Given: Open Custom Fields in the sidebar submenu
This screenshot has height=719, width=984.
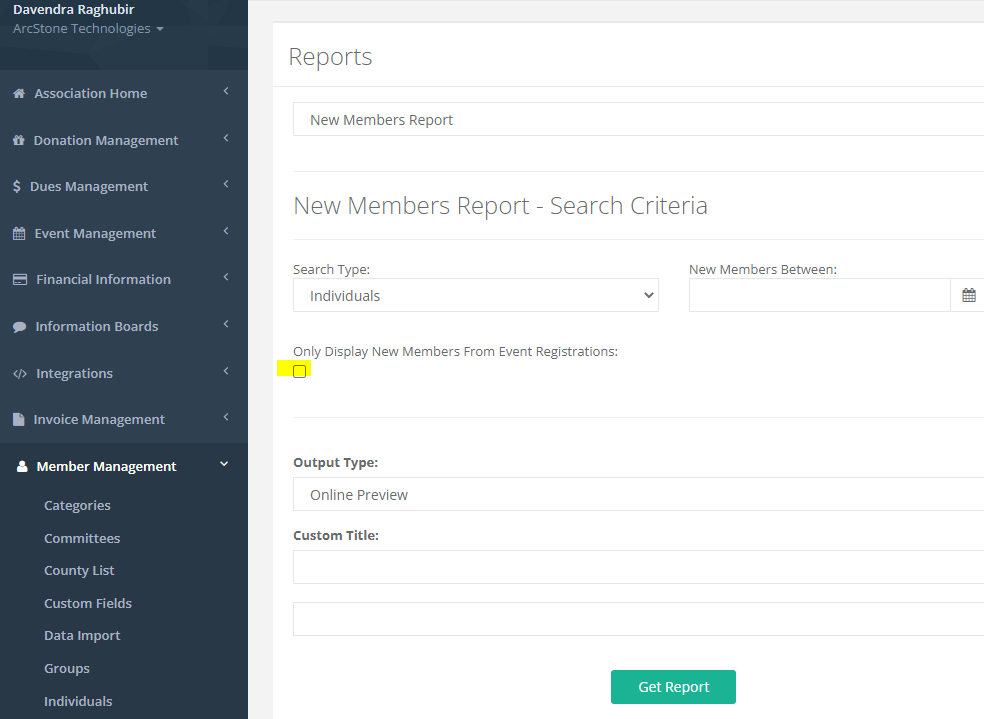Looking at the screenshot, I should pos(88,603).
